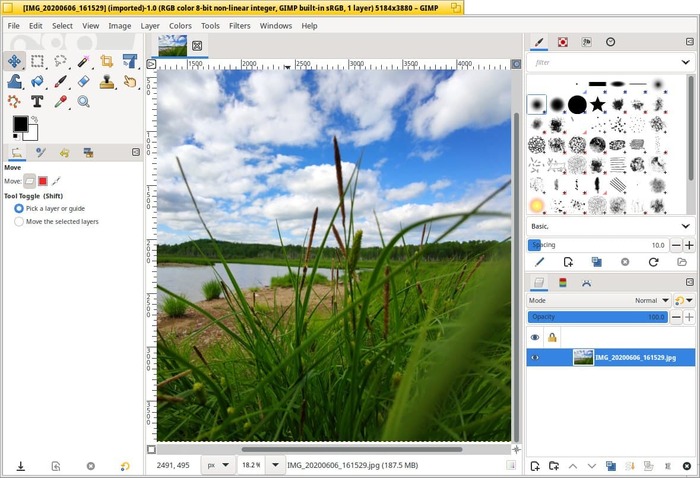
Task: Activate the Bucket Fill tool
Action: pyautogui.click(x=38, y=81)
